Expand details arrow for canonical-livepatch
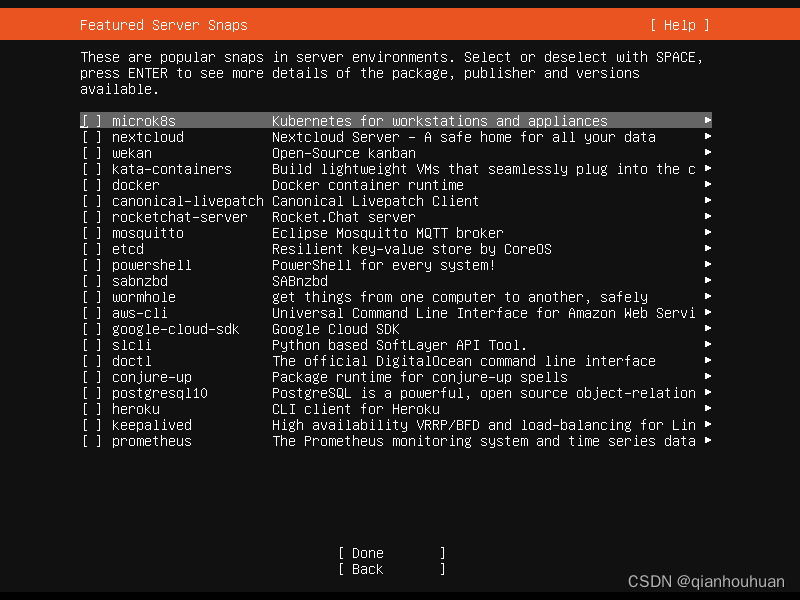 pos(708,200)
